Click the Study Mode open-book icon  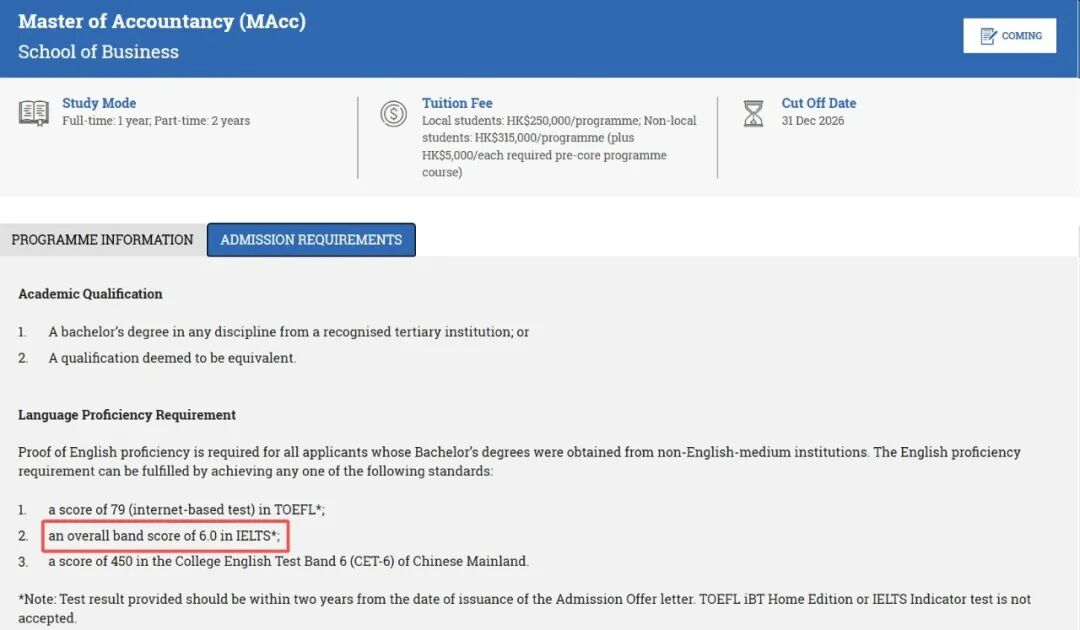pos(34,113)
